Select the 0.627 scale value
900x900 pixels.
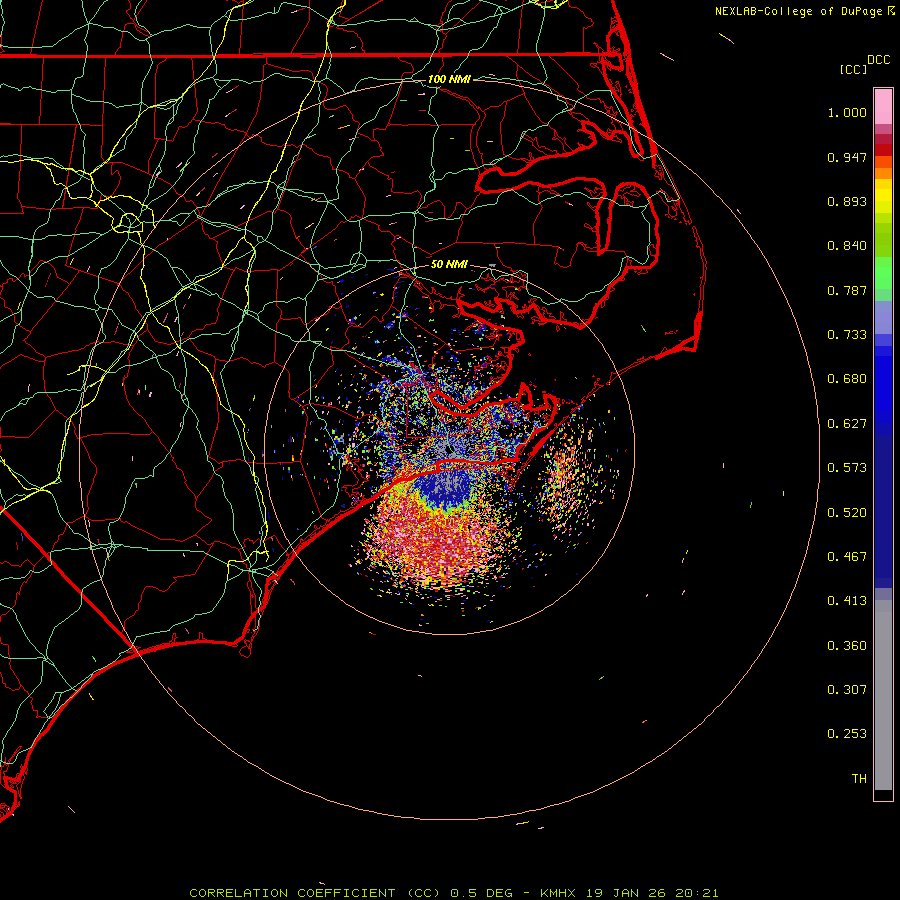(x=847, y=424)
